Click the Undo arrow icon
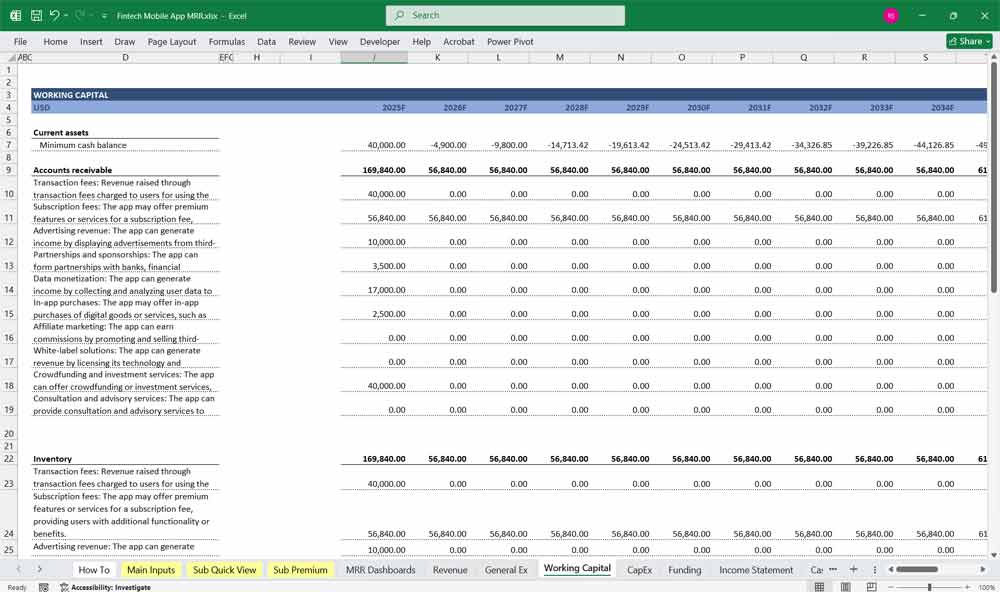1000x592 pixels. (x=55, y=16)
